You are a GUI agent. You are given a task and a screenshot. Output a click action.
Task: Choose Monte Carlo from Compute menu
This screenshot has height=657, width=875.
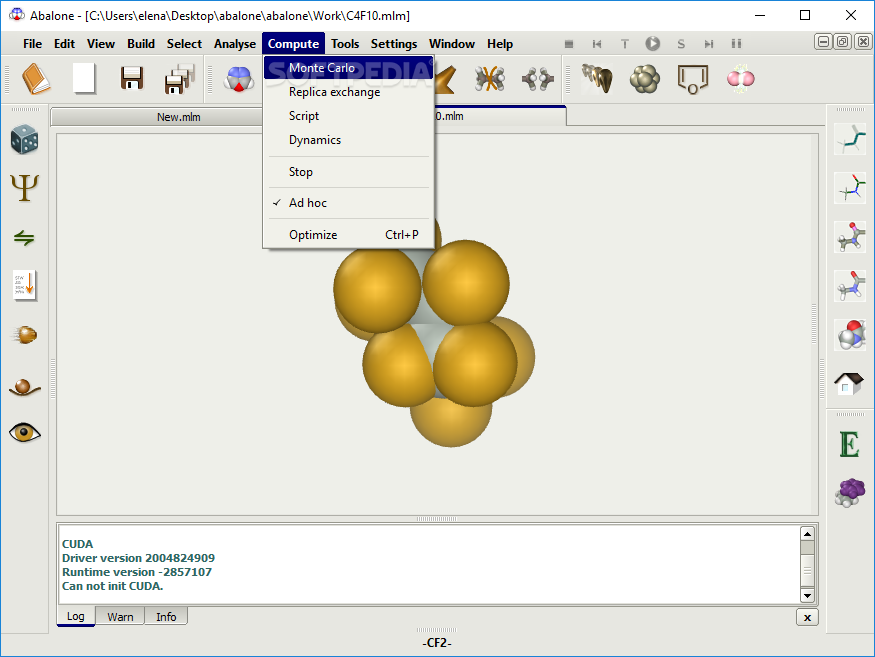pos(348,68)
